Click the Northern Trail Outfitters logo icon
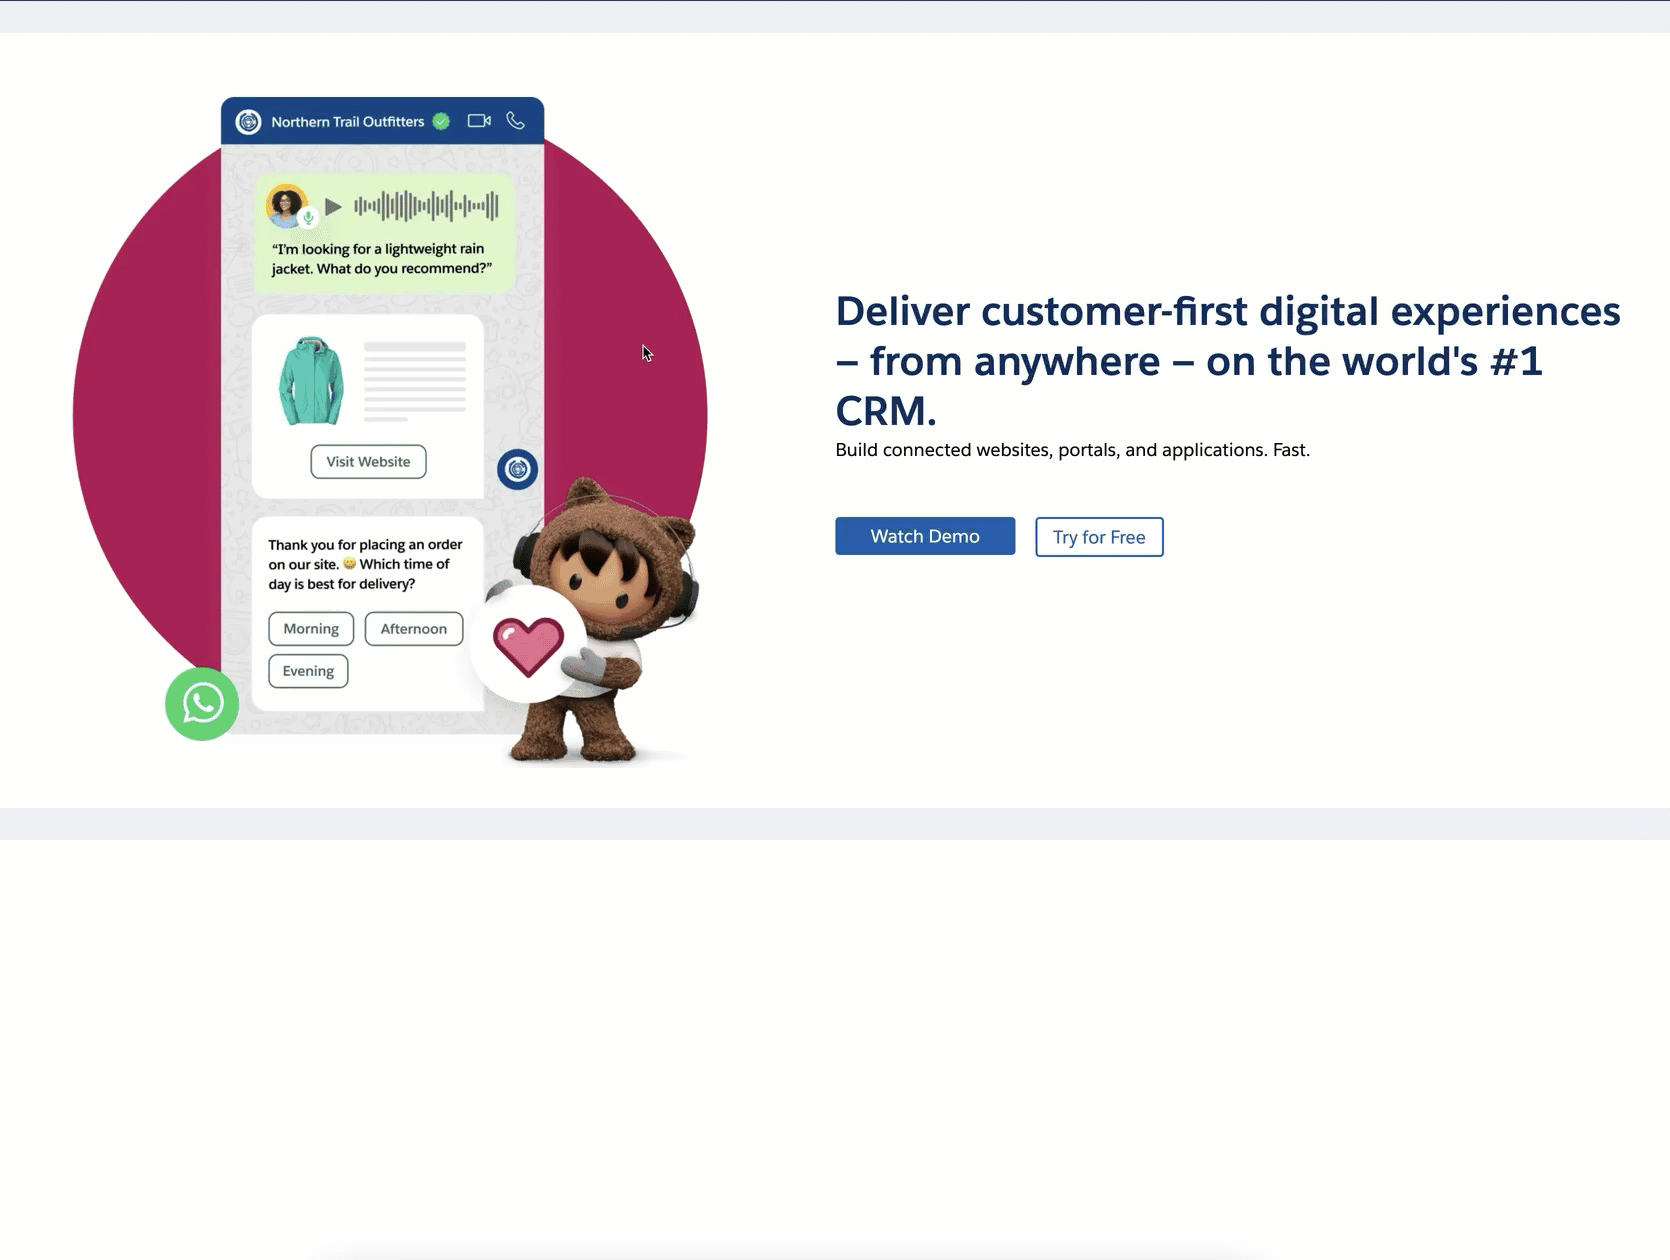1670x1260 pixels. pos(248,122)
